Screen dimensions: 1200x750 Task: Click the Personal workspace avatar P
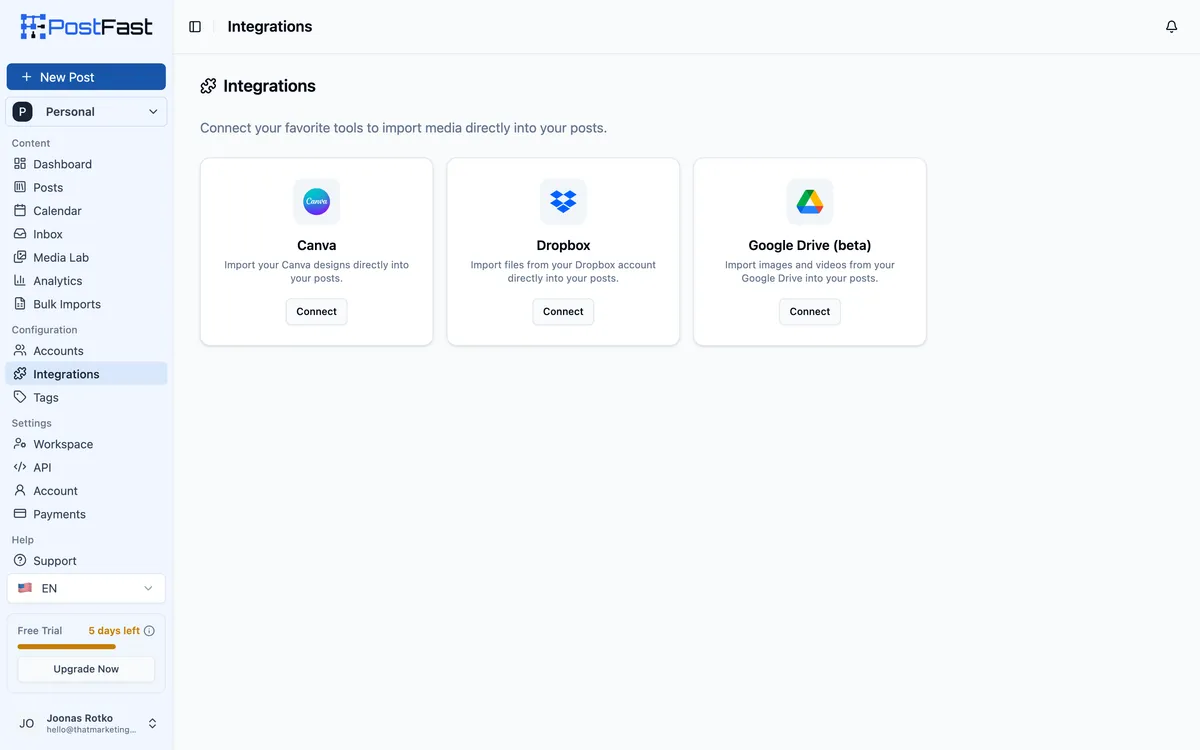click(22, 112)
